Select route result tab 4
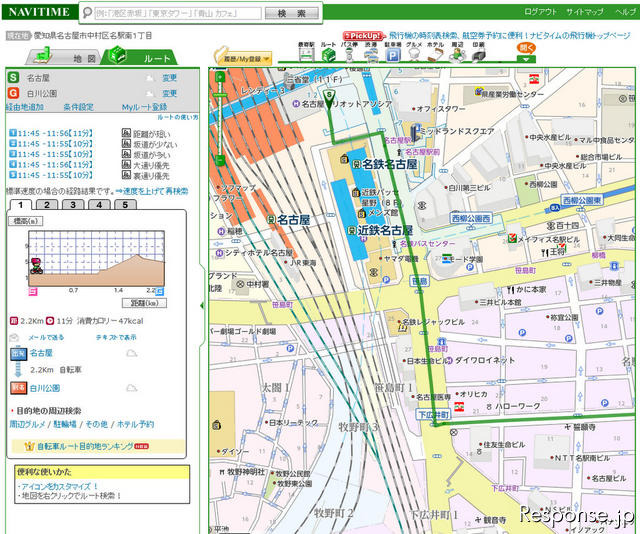Image resolution: width=640 pixels, height=534 pixels. coord(99,205)
